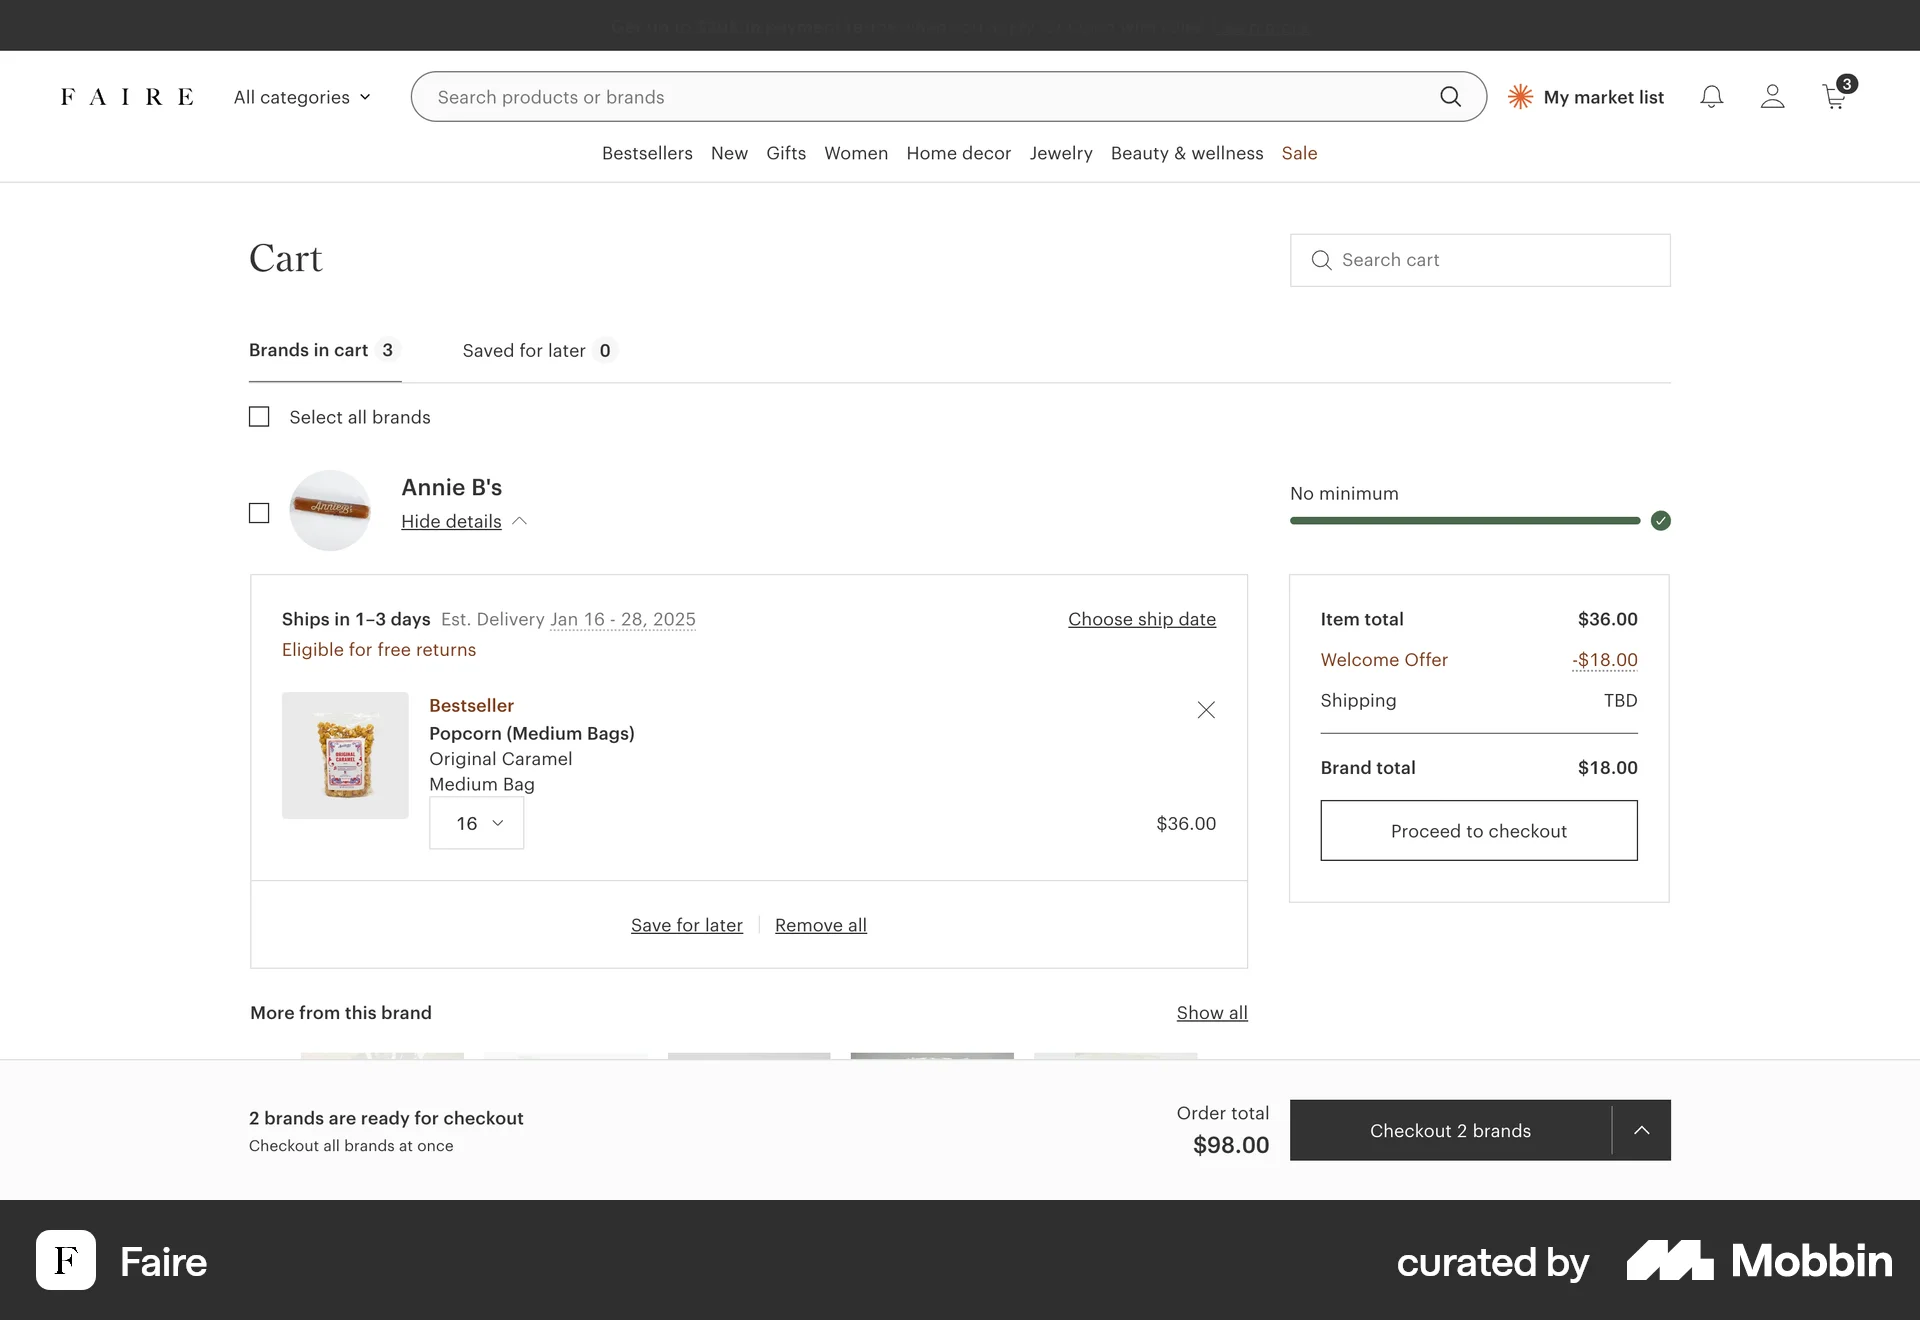Screen dimensions: 1920x1320
Task: Open the account profile icon
Action: click(1772, 96)
